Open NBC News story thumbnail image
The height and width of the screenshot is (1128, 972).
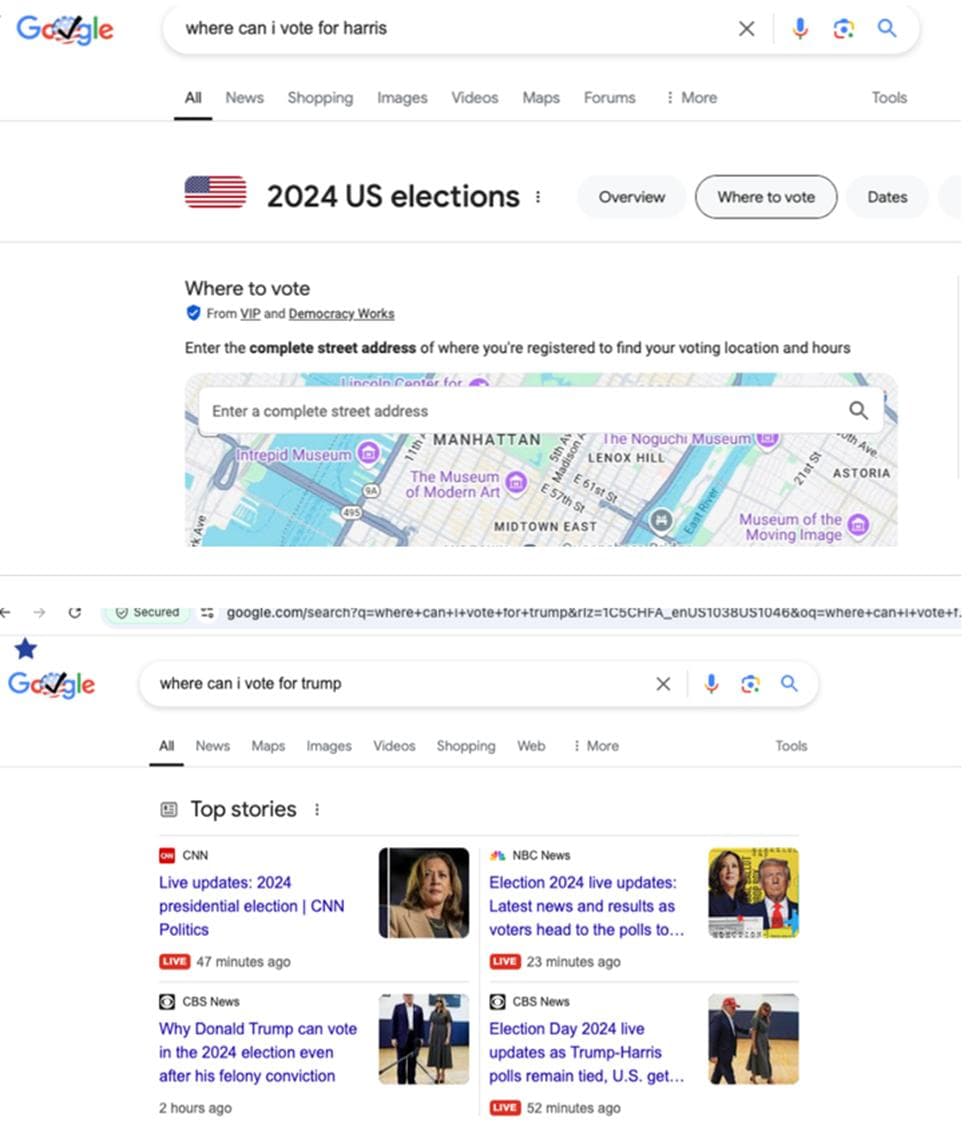coord(753,893)
